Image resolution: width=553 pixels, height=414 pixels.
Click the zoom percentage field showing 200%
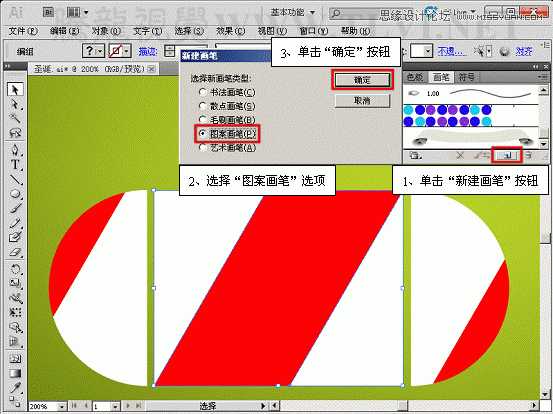click(43, 406)
